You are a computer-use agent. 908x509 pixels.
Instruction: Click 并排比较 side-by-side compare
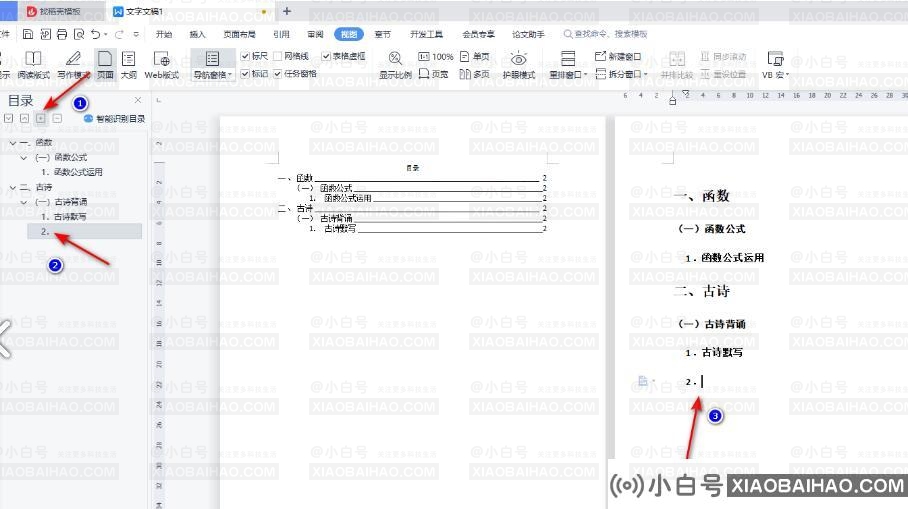click(676, 65)
